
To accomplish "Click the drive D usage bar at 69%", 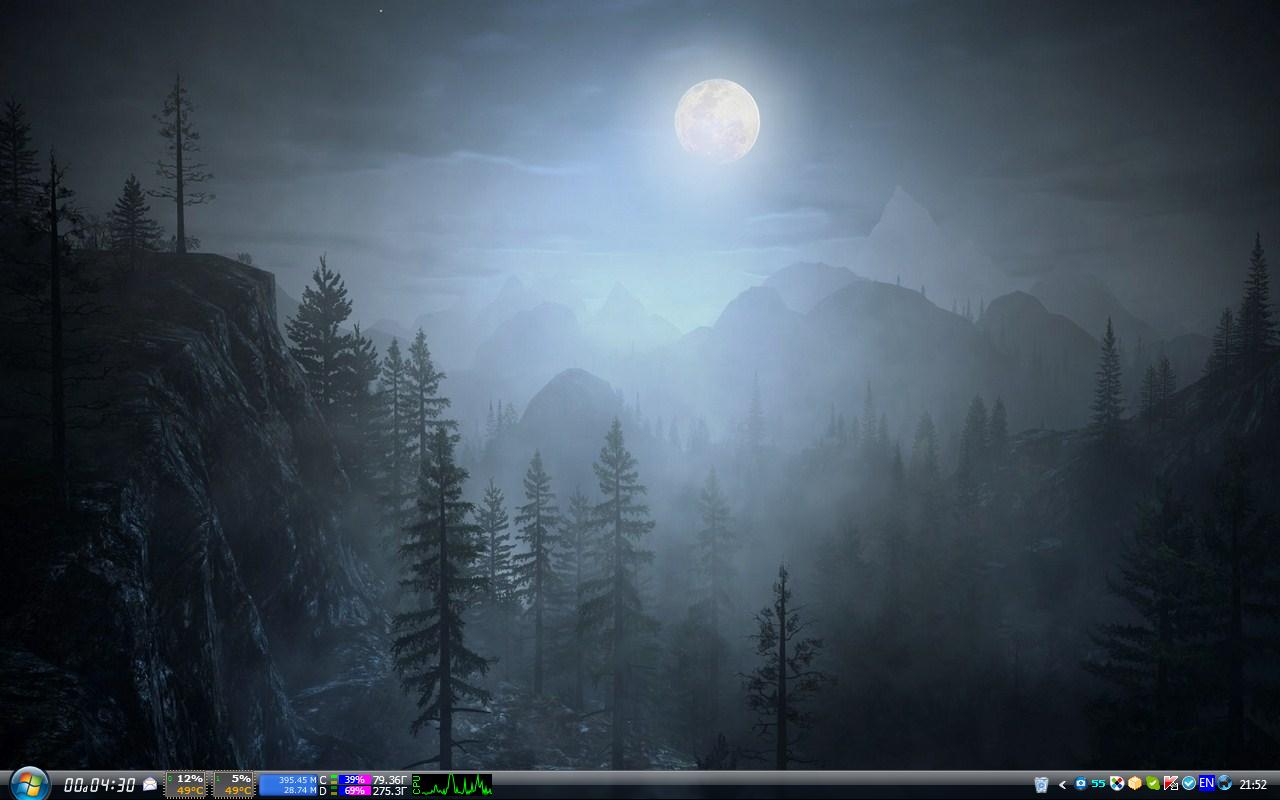I will (x=354, y=791).
